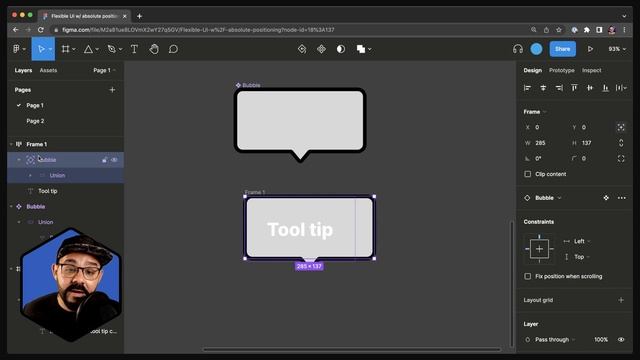This screenshot has width=640, height=360.
Task: Open the zoom level dropdown
Action: point(617,49)
